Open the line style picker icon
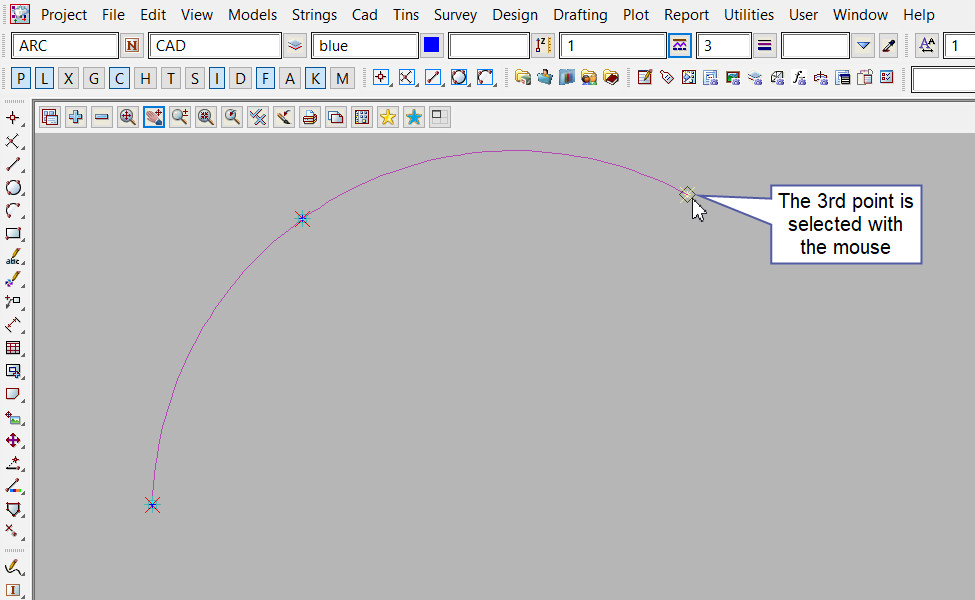 point(680,46)
